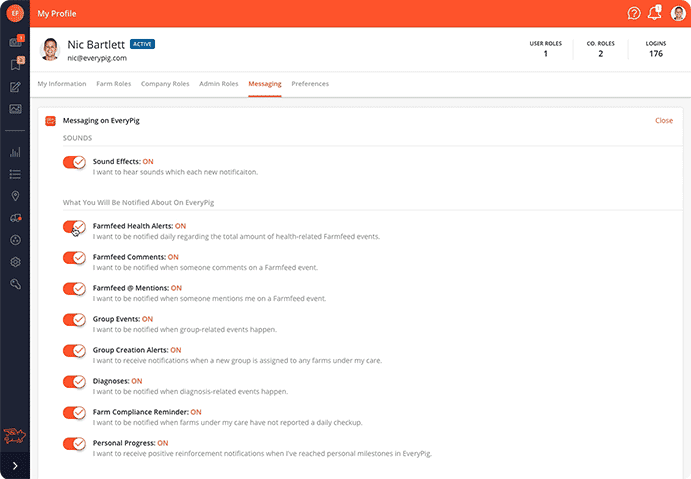Click Nic Bartlett's profile photo
The width and height of the screenshot is (691, 479).
(50, 49)
